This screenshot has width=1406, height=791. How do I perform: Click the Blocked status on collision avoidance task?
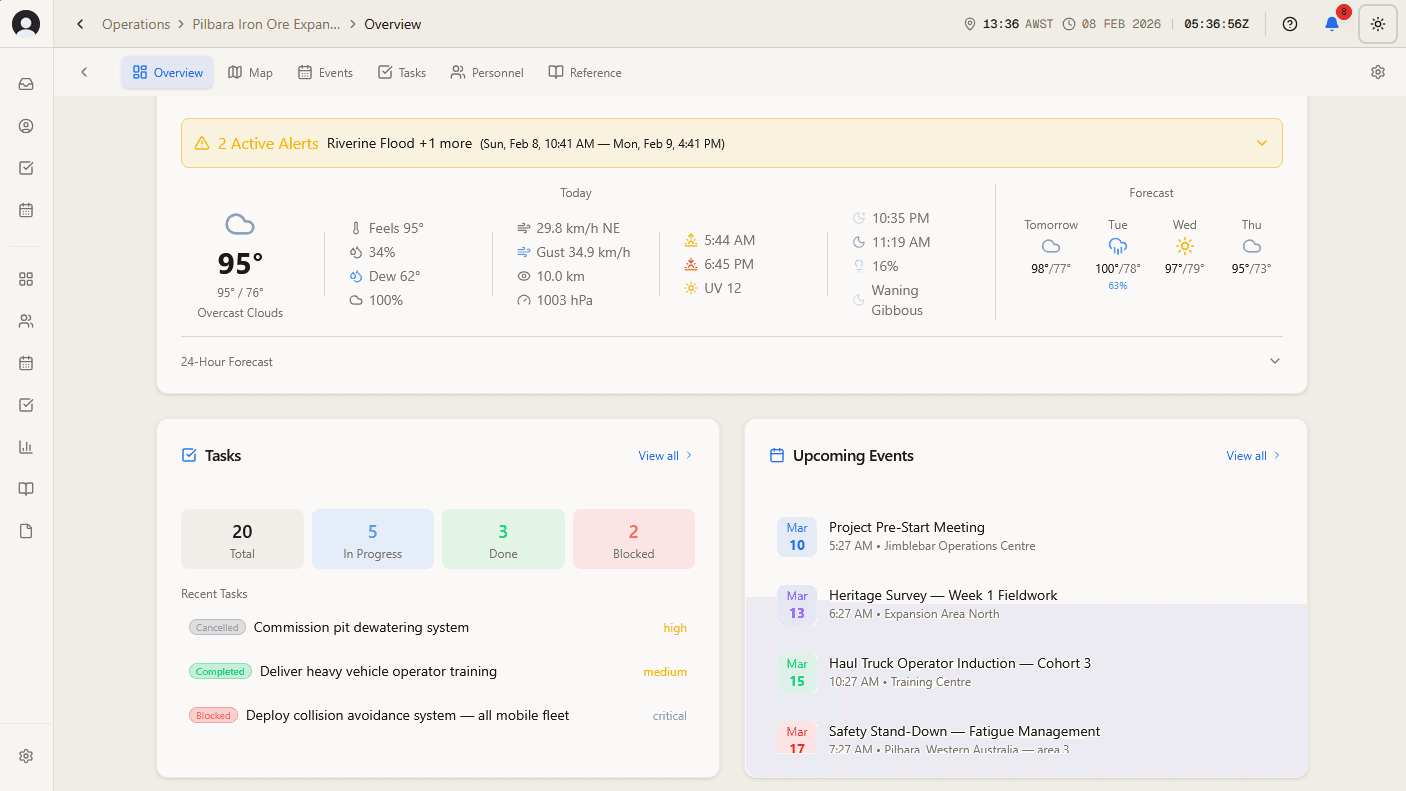point(213,715)
